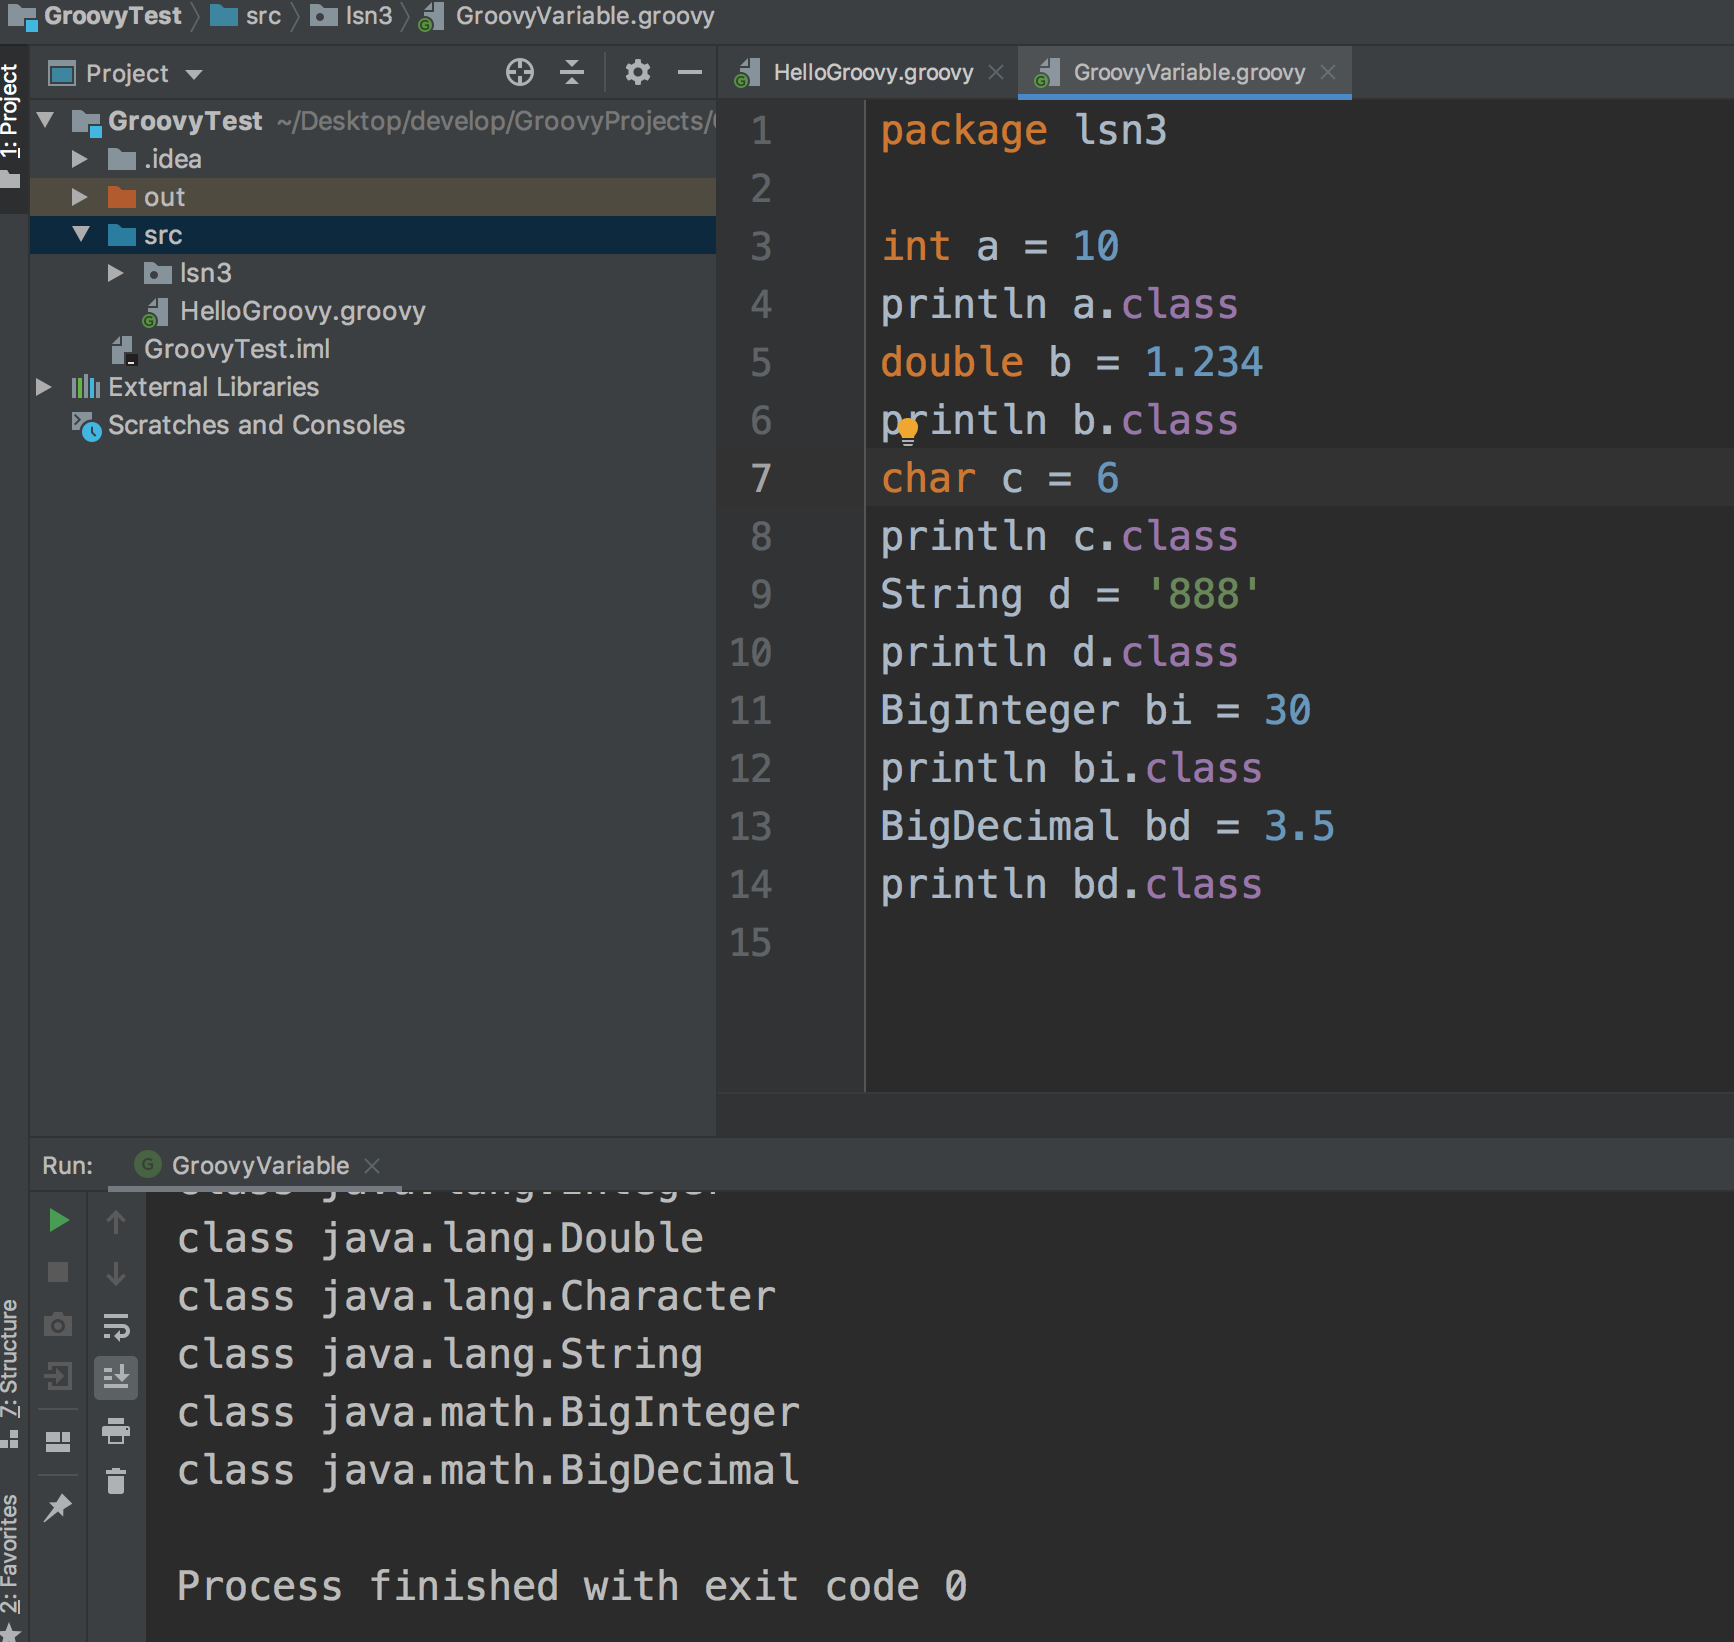Click the exit icon in Run toolbar
This screenshot has height=1642, width=1734.
click(x=59, y=1377)
